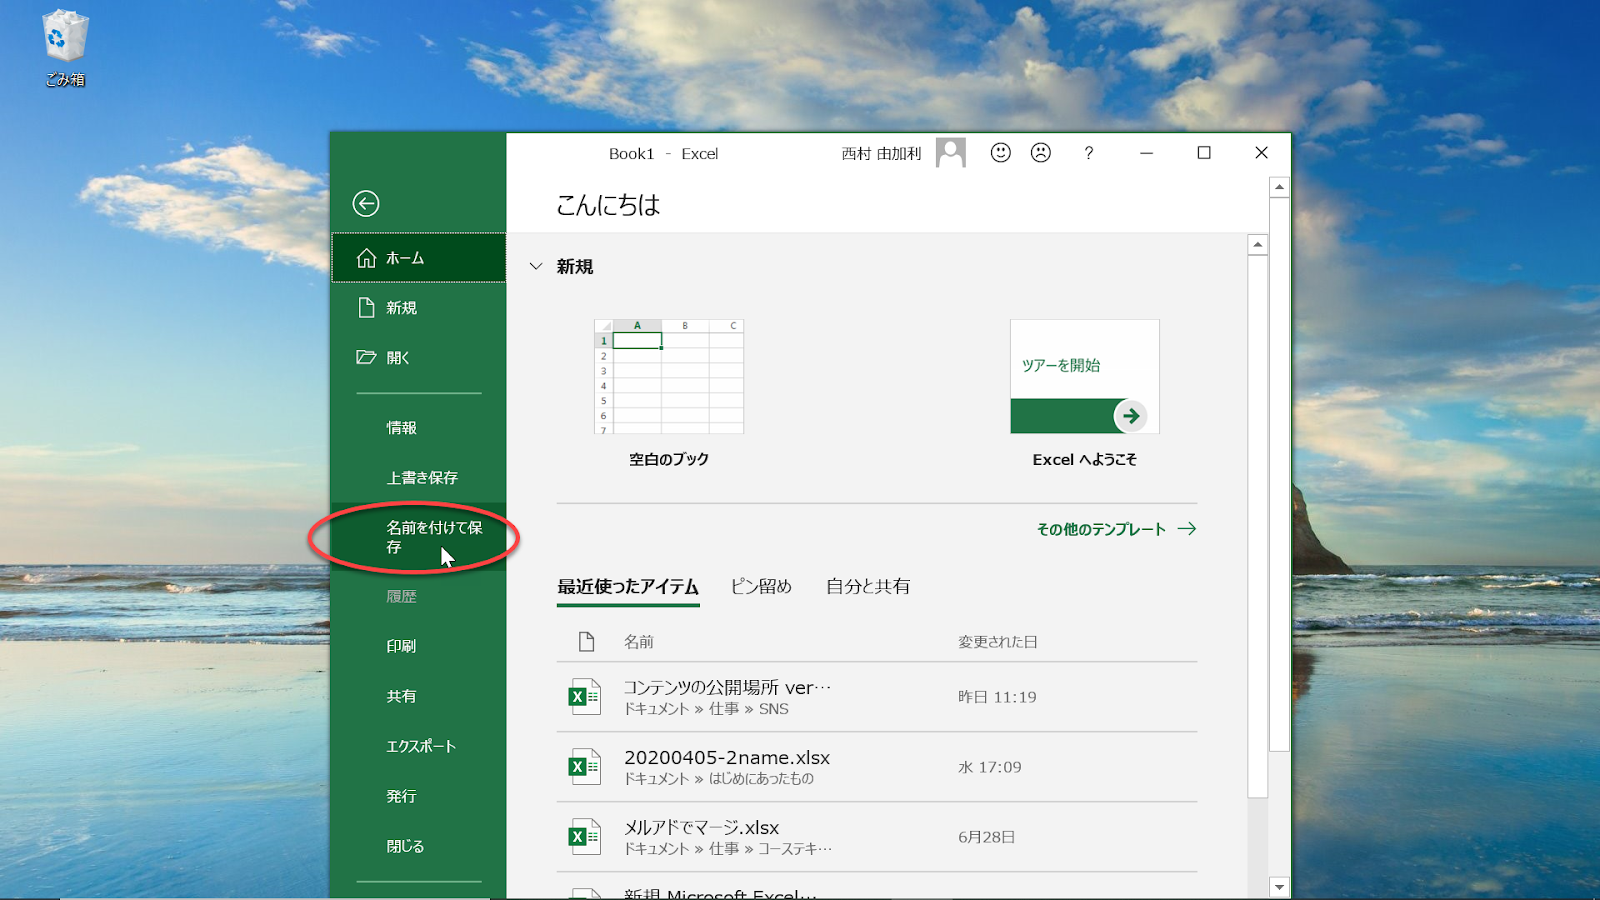Select 発行 in the sidebar
This screenshot has height=900, width=1600.
point(419,796)
